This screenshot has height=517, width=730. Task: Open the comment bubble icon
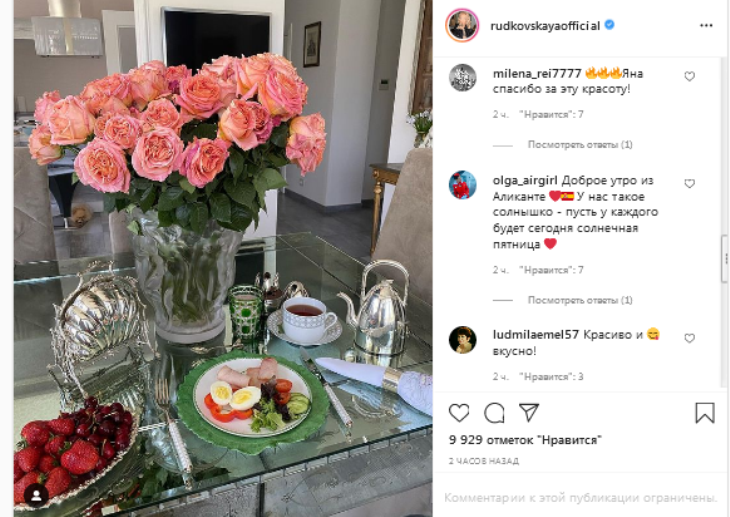tap(494, 413)
